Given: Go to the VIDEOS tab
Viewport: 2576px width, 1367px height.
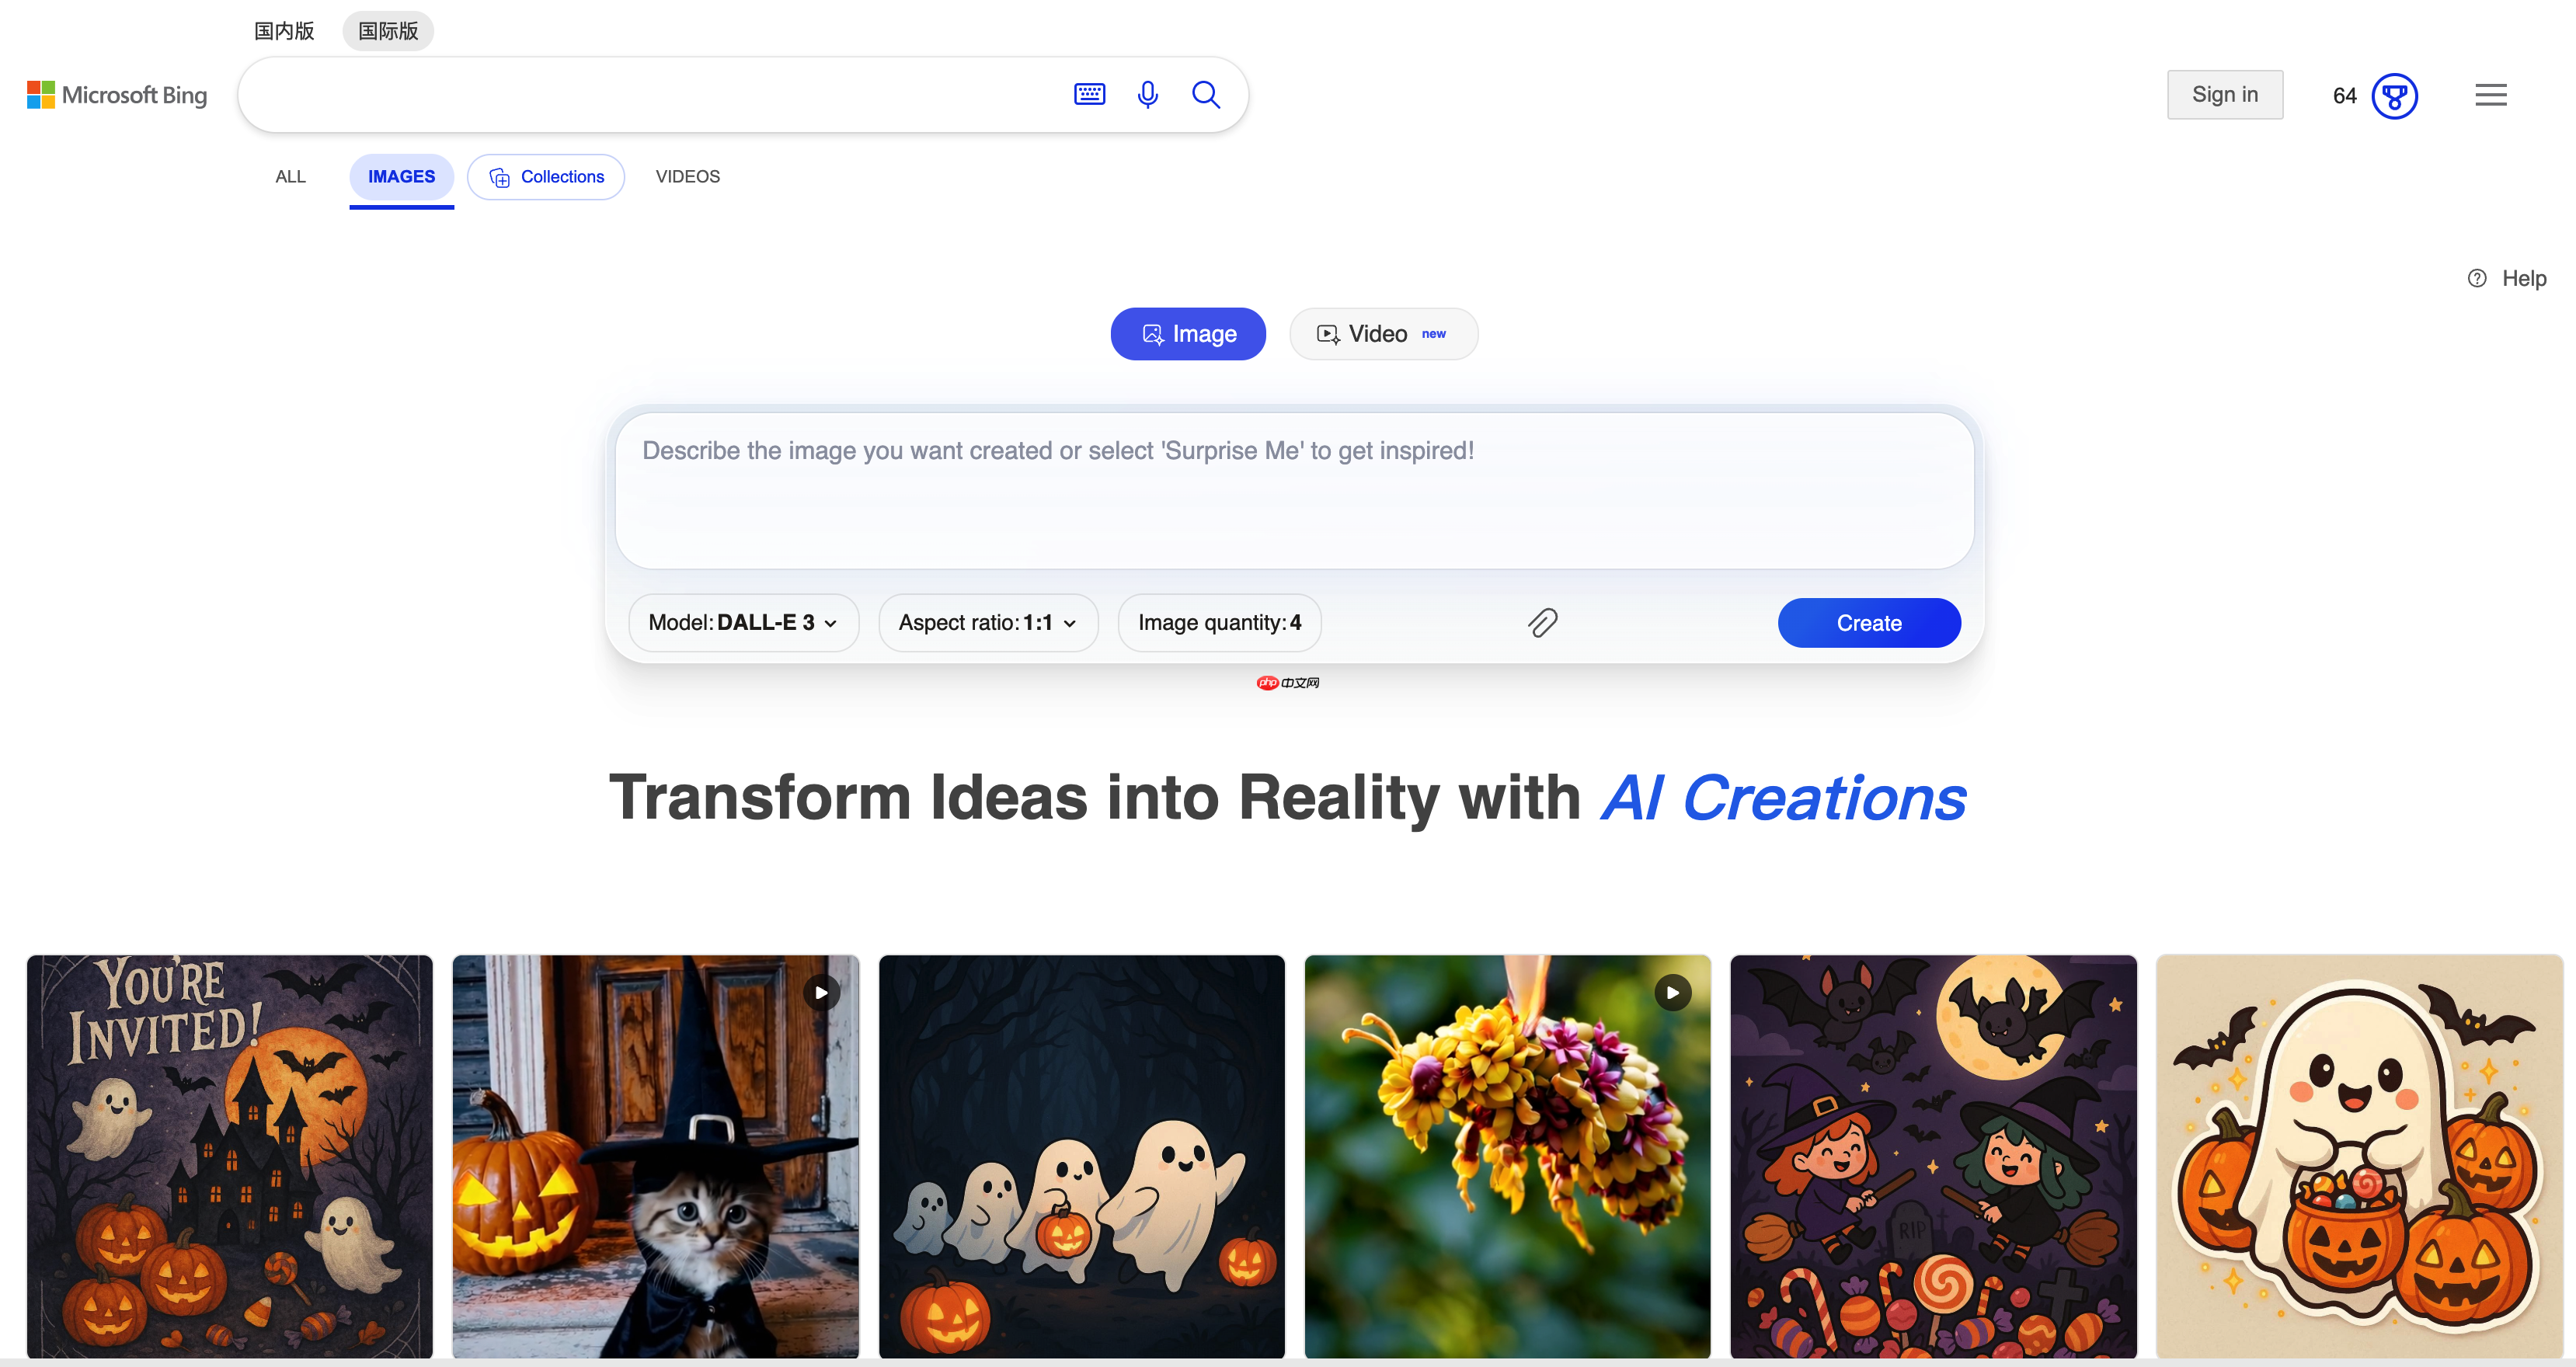Looking at the screenshot, I should click(x=687, y=177).
